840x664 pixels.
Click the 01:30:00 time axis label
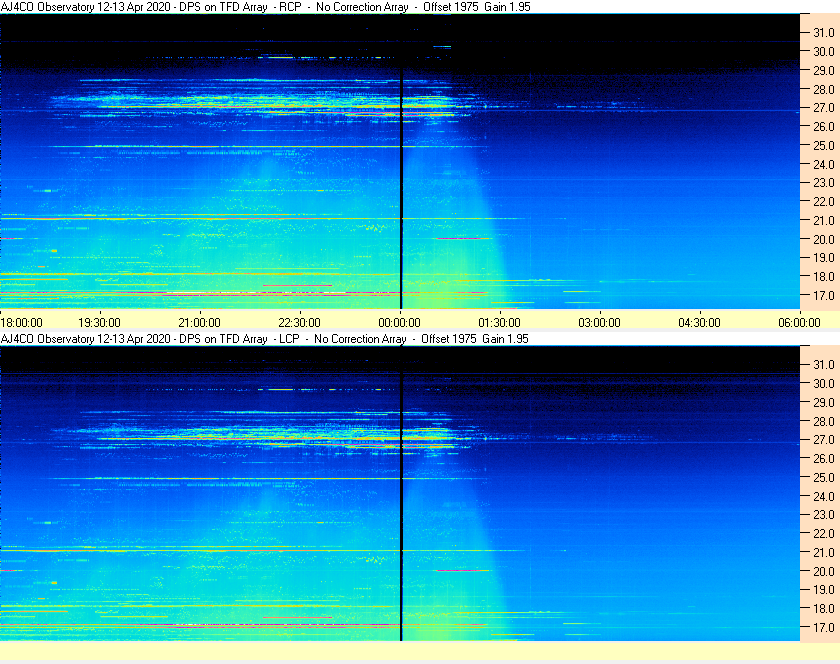tap(499, 323)
